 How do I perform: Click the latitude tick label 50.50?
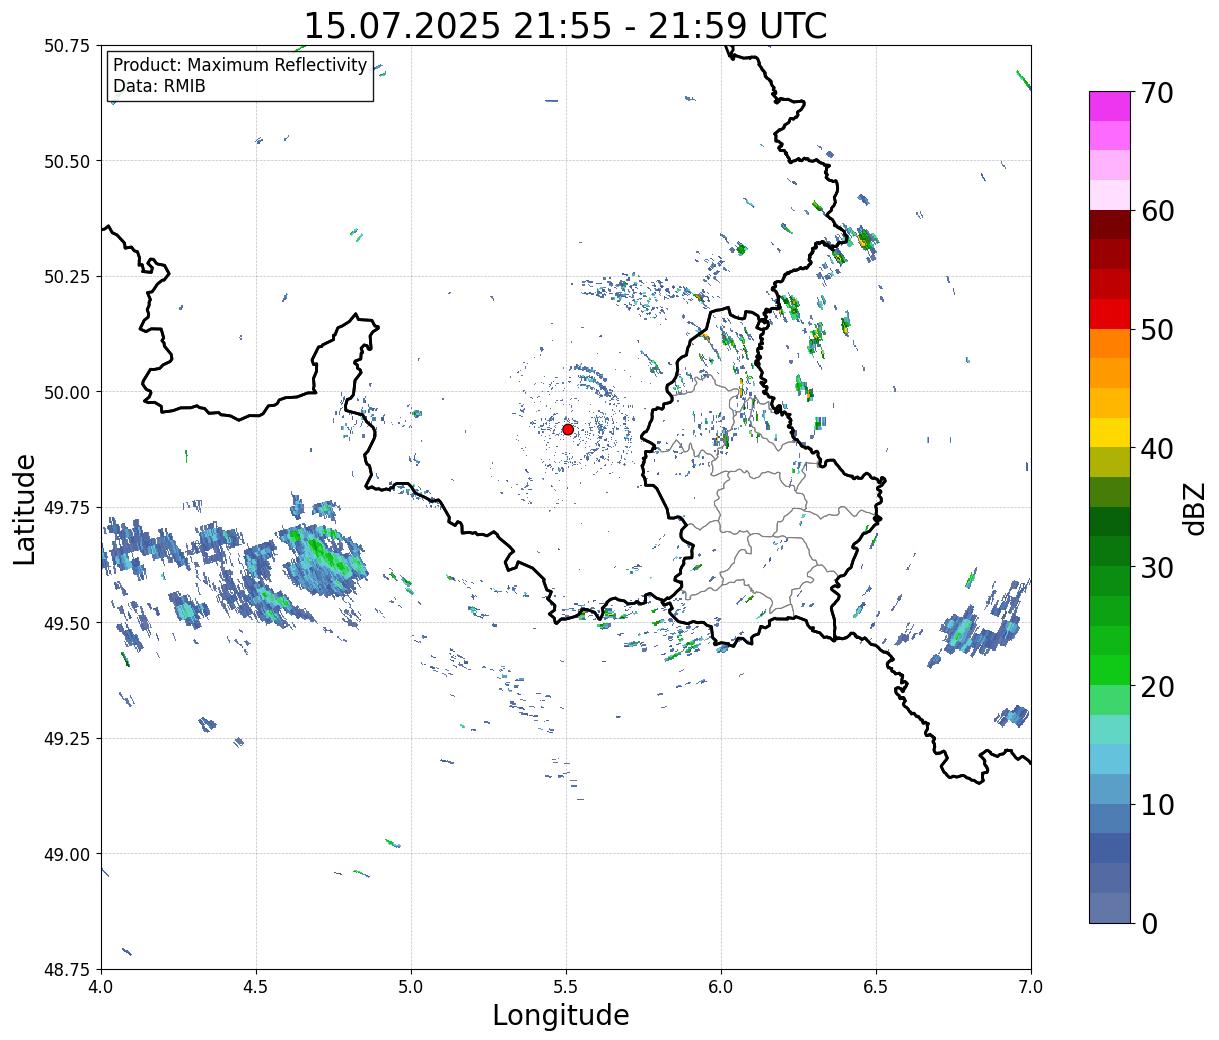67,161
